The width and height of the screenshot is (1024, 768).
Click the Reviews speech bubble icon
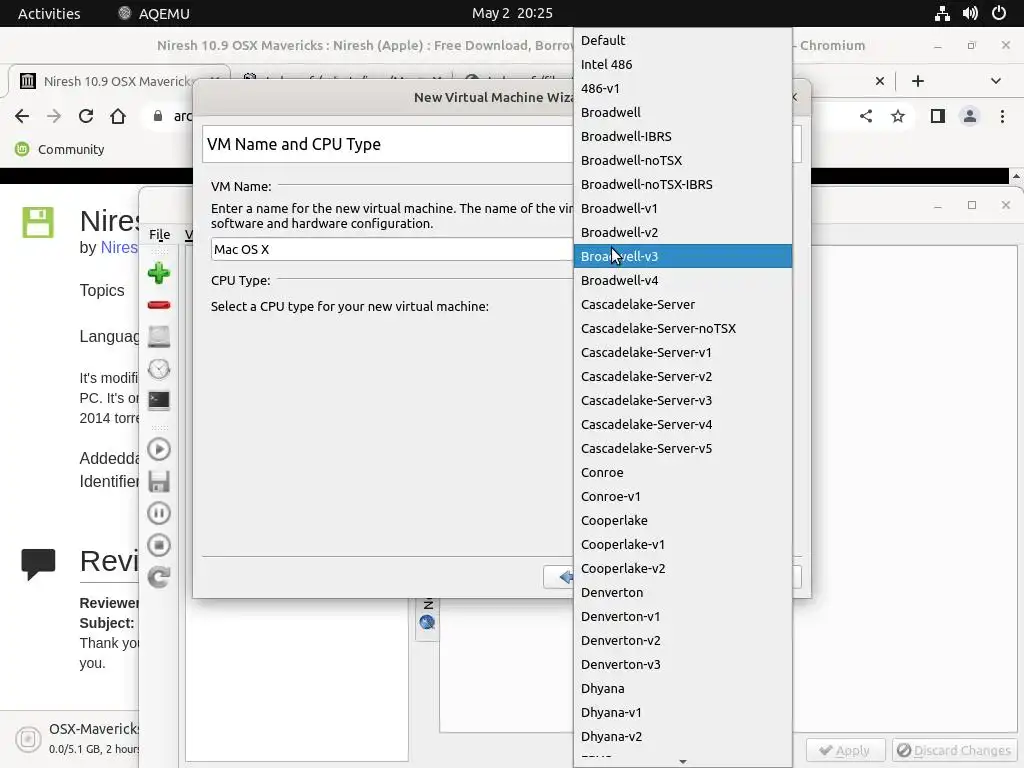(x=38, y=564)
